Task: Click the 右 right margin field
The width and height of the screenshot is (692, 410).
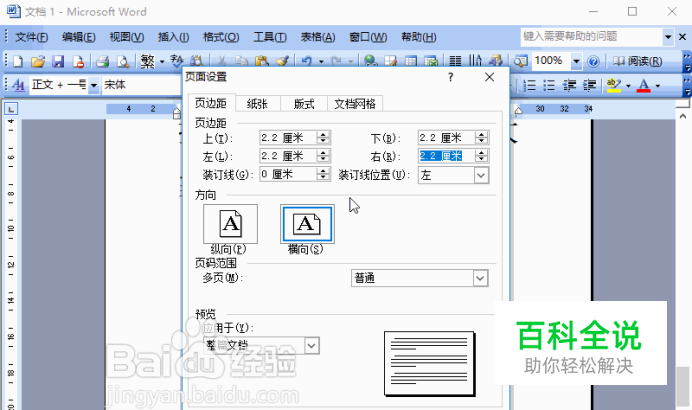Action: pos(447,156)
